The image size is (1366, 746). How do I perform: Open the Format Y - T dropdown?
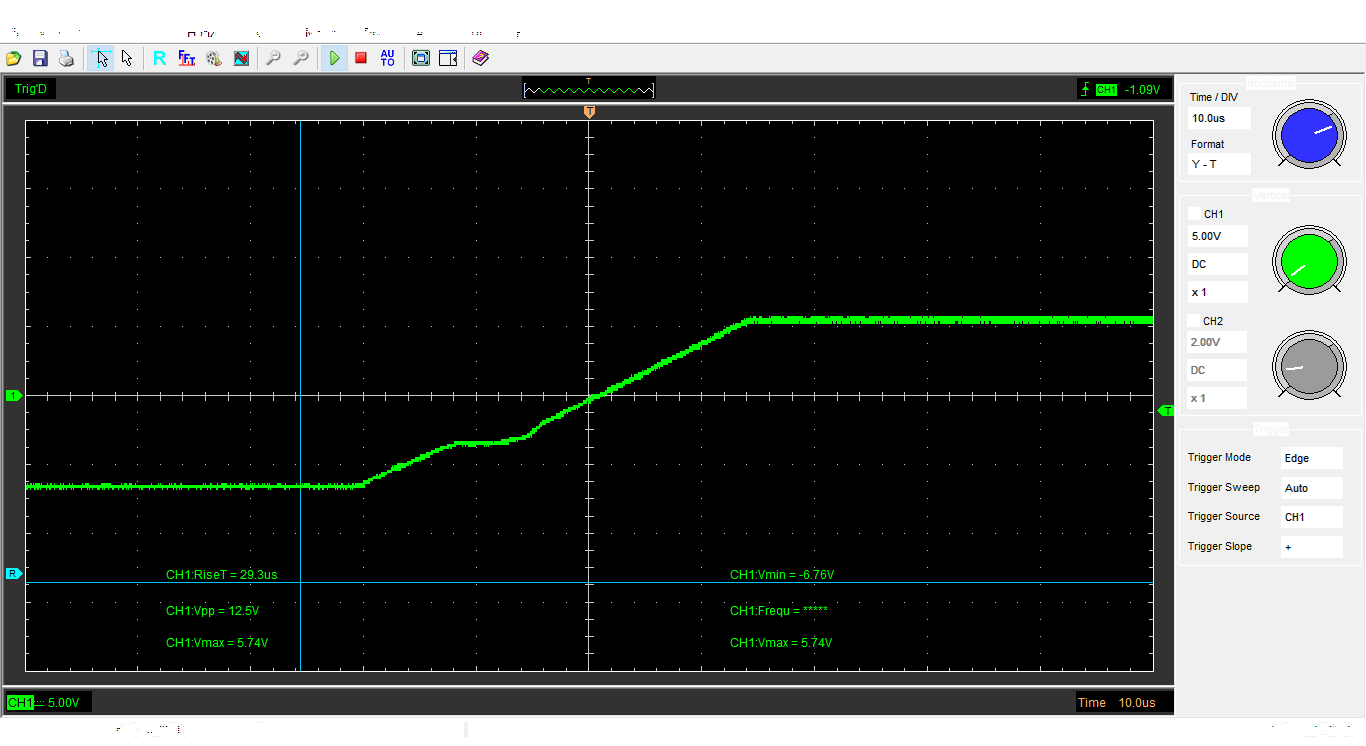pos(1219,164)
